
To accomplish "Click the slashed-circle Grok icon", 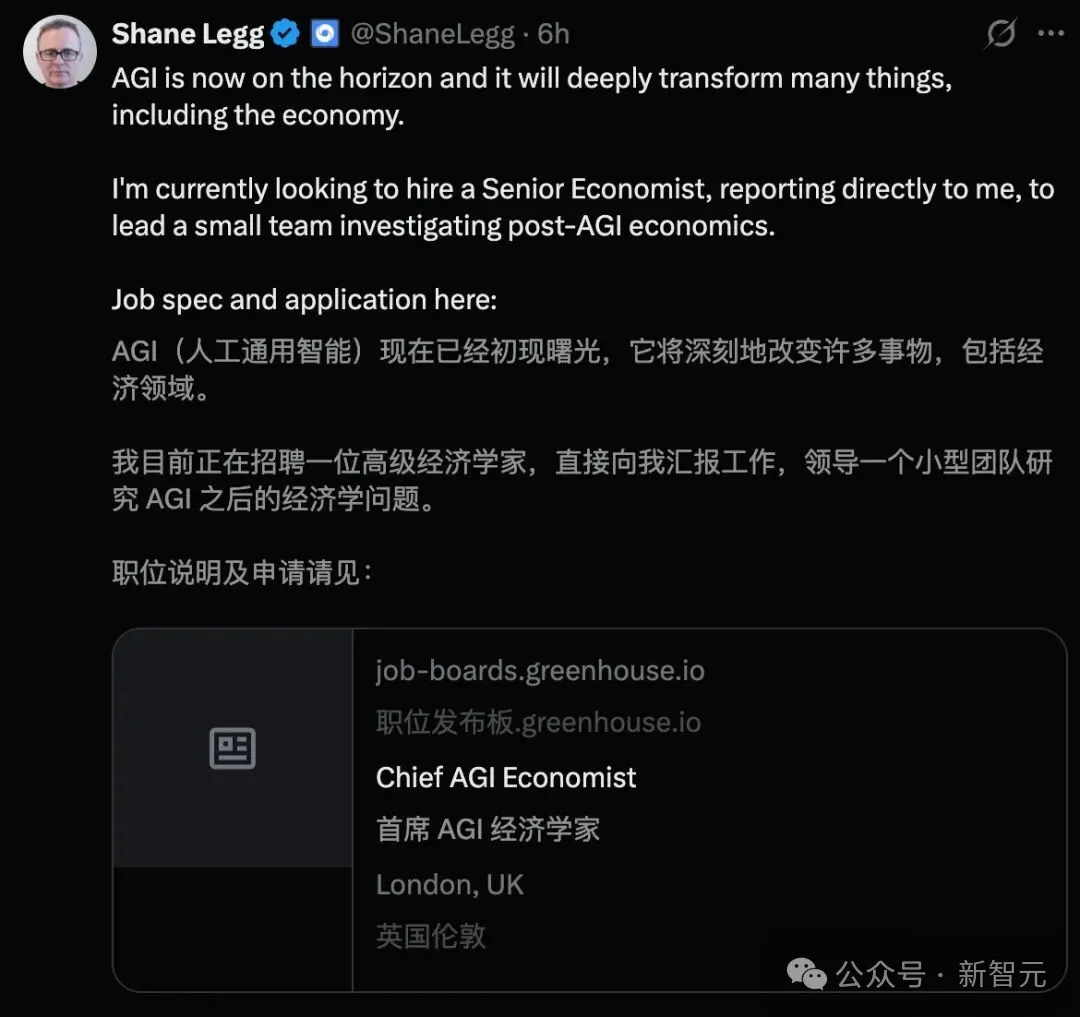I will coord(1000,34).
